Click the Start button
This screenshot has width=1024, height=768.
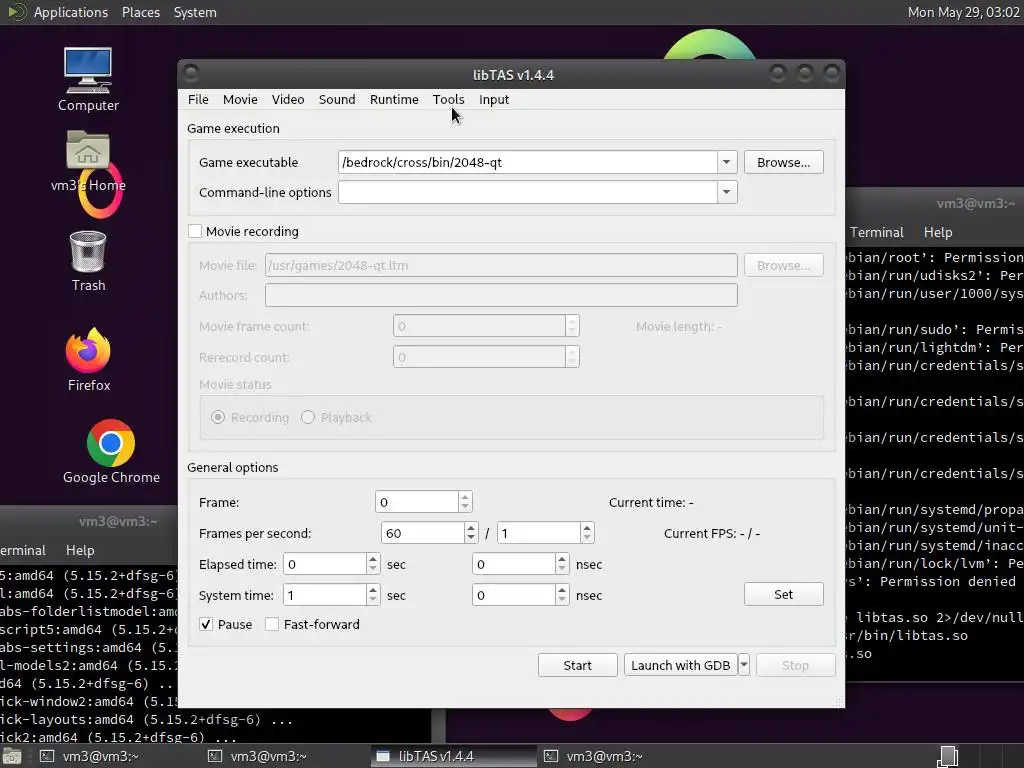tap(577, 665)
